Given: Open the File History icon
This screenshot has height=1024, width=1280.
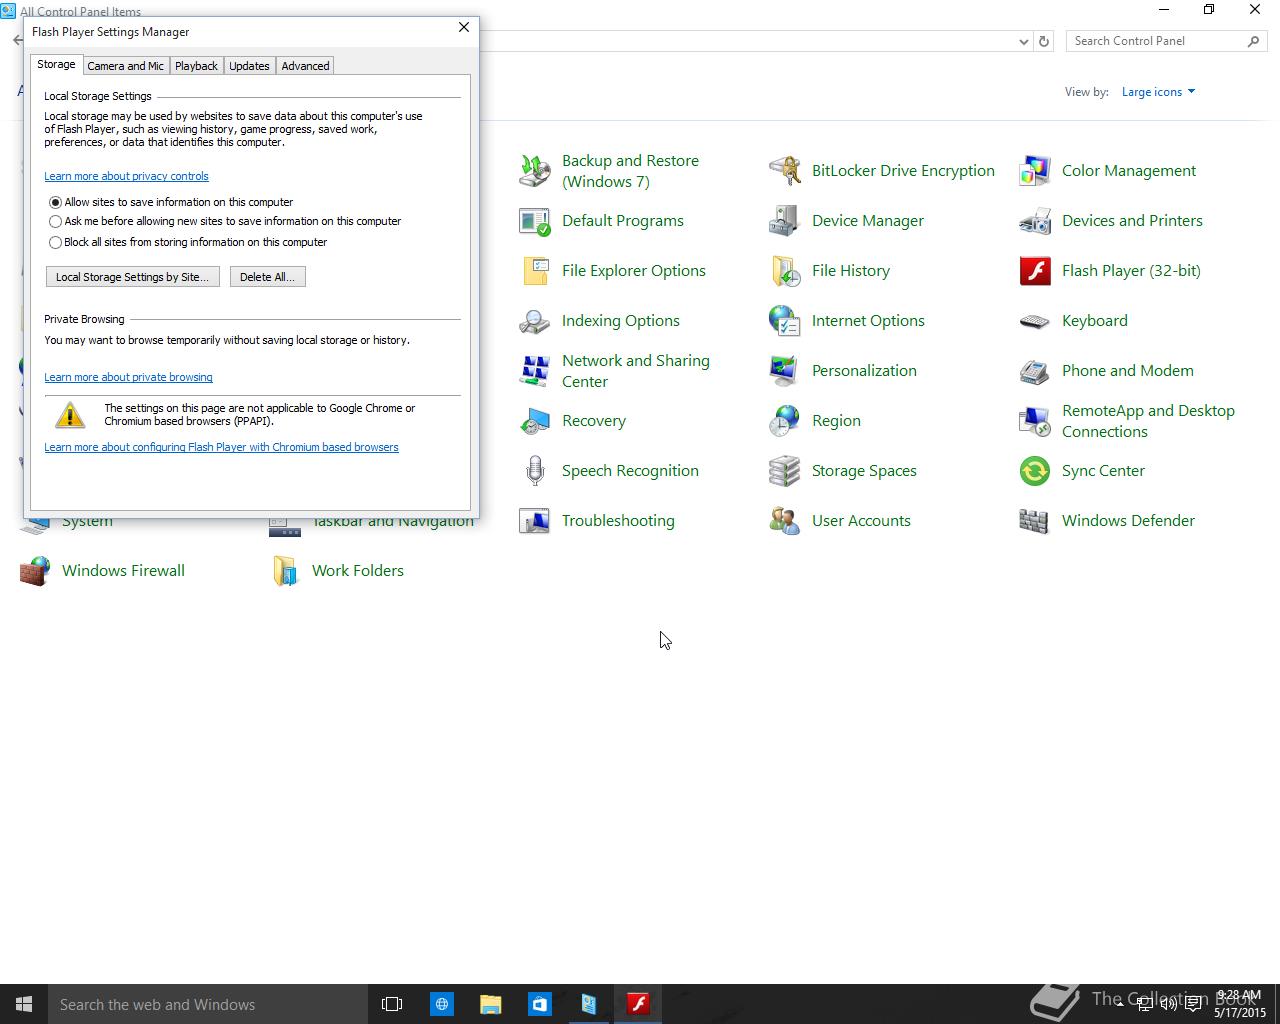Looking at the screenshot, I should 785,271.
